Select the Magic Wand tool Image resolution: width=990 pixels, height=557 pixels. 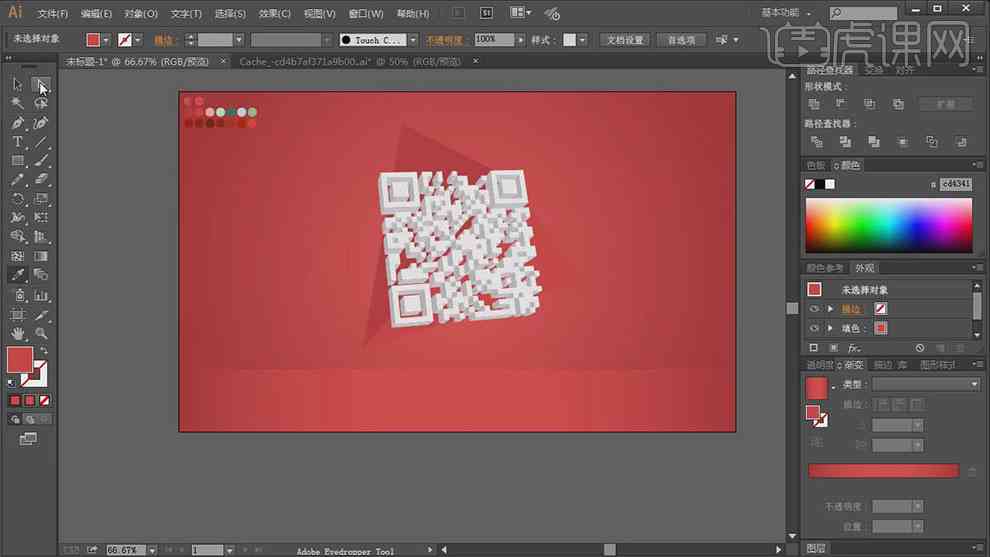(17, 103)
